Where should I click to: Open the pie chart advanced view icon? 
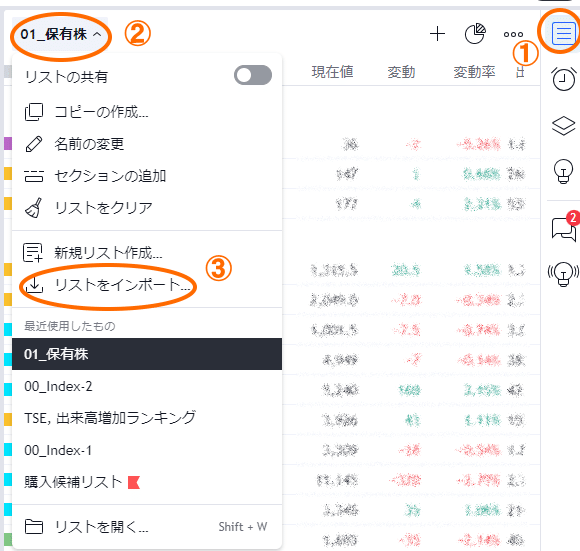pyautogui.click(x=475, y=34)
